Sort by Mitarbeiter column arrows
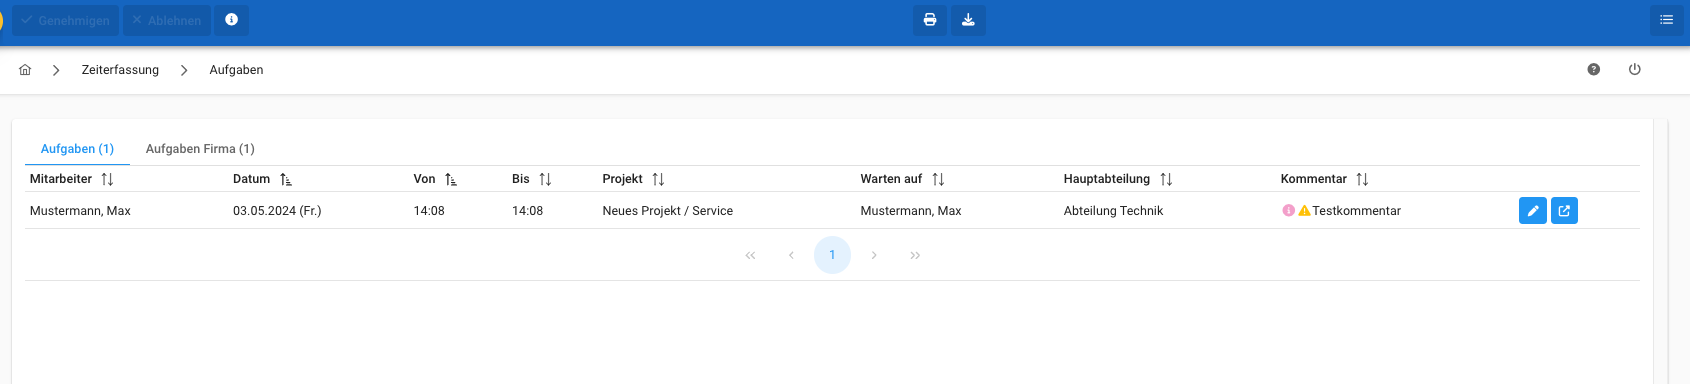The width and height of the screenshot is (1690, 384). pyautogui.click(x=107, y=179)
